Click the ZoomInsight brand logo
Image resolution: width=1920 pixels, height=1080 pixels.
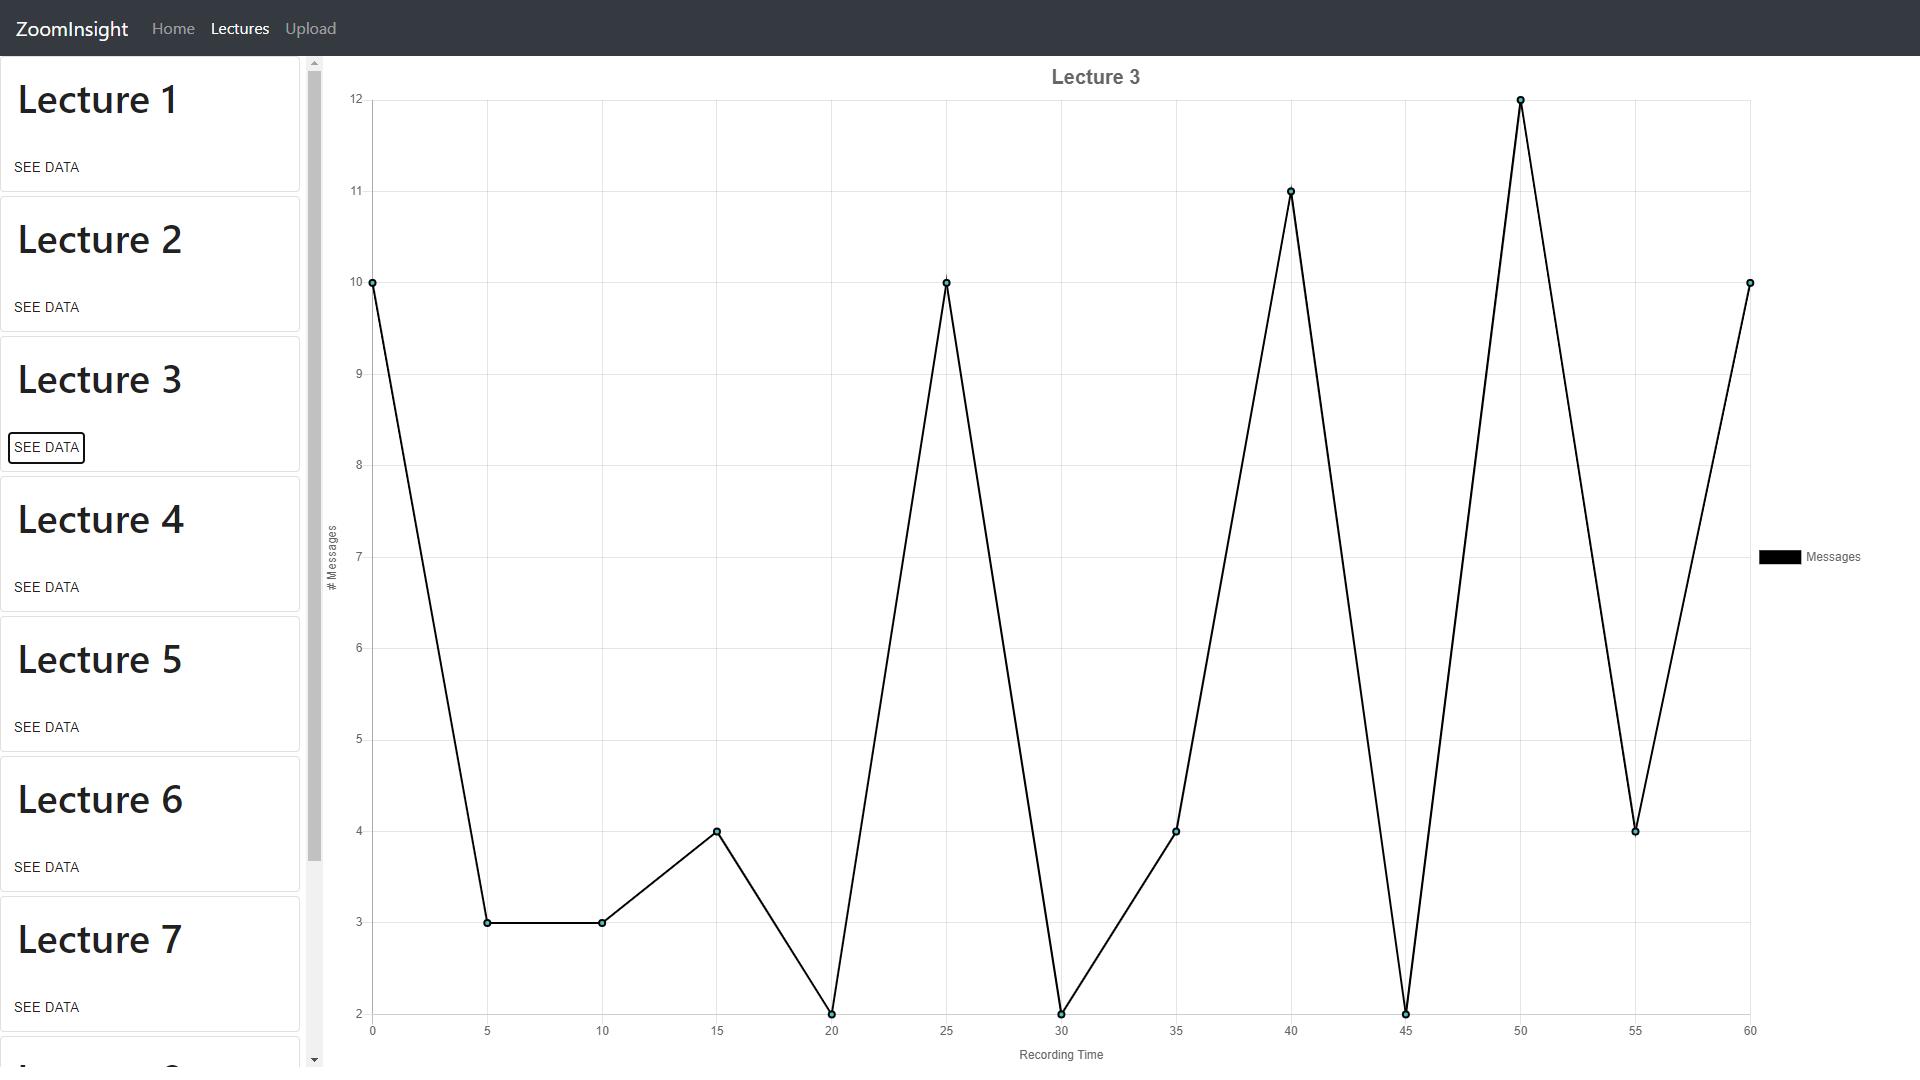point(72,29)
